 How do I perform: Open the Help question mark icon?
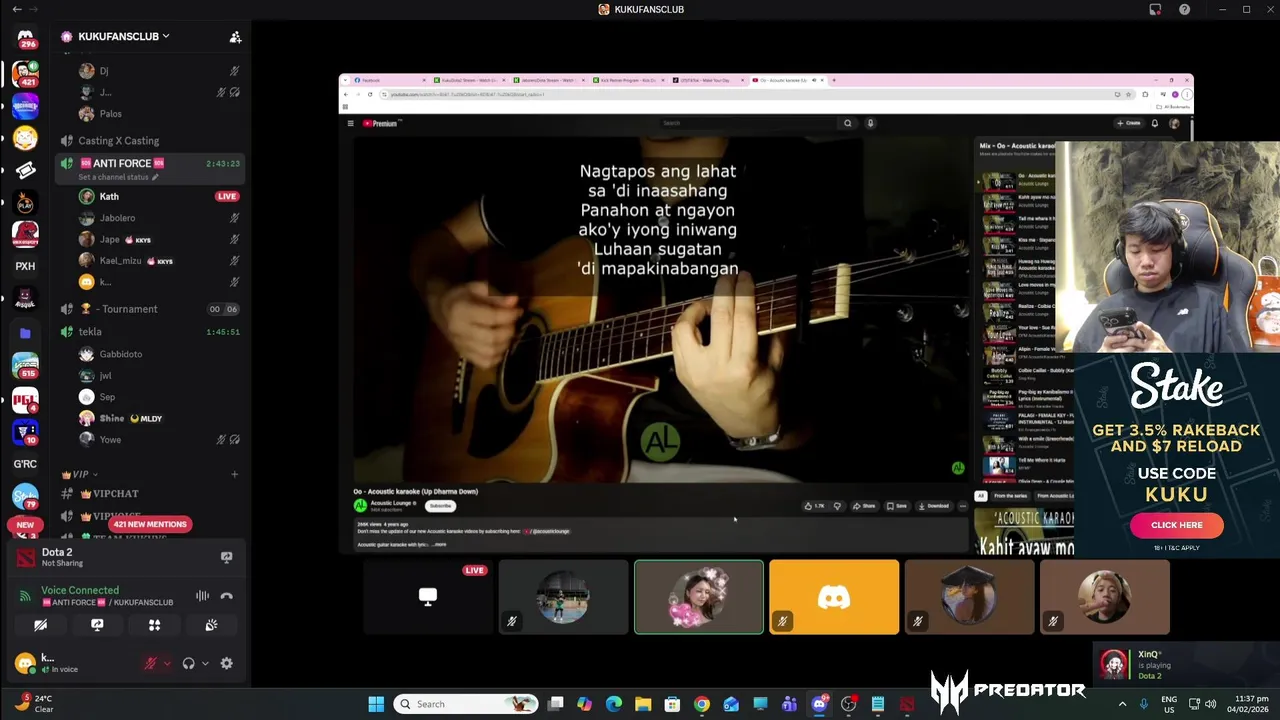click(1185, 9)
